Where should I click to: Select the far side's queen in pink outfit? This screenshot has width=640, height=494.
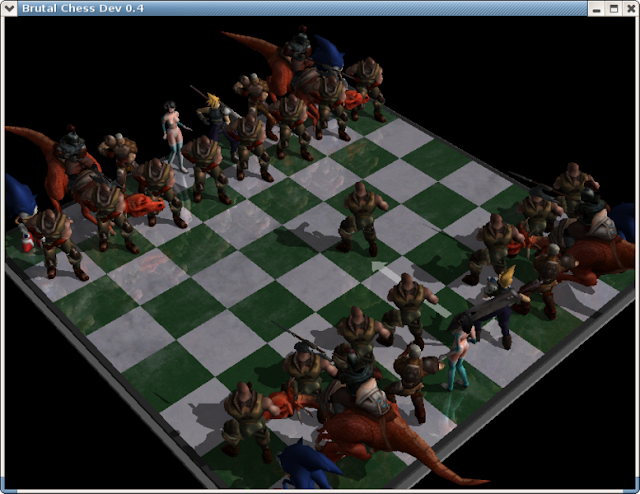pos(176,137)
